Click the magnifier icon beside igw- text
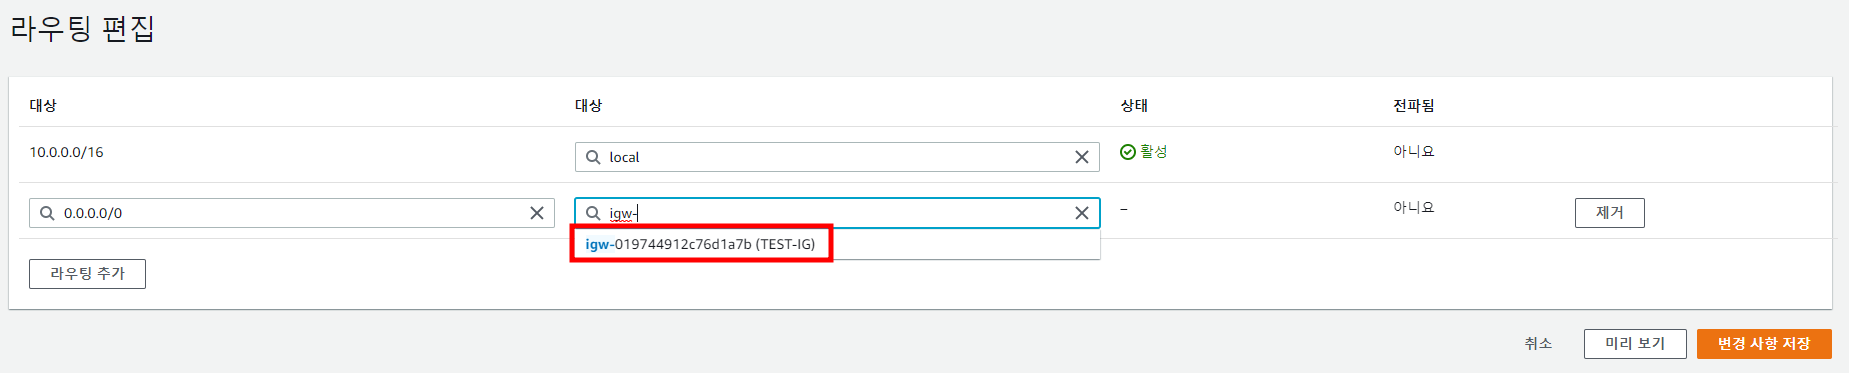The image size is (1849, 373). coord(593,213)
